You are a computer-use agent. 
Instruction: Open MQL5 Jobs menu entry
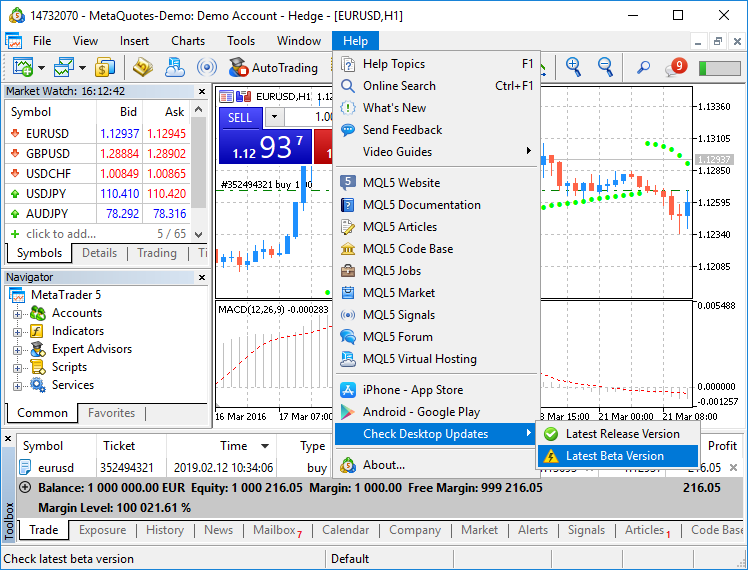coord(437,270)
